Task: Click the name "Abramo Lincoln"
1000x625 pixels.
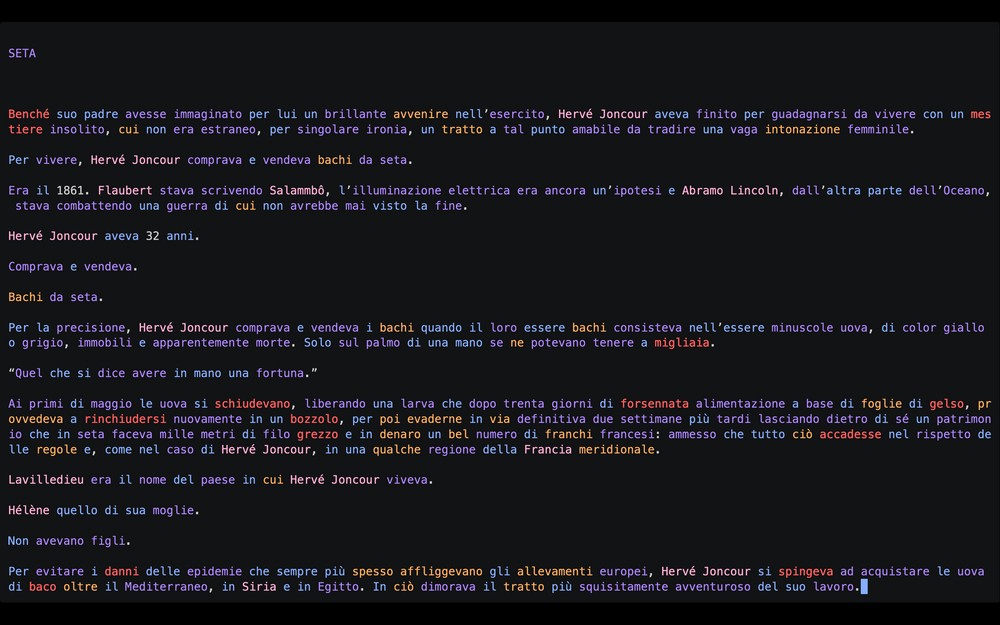Action: tap(730, 190)
